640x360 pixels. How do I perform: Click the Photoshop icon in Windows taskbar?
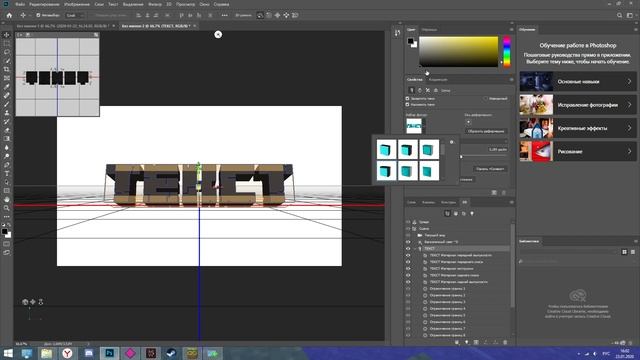[109, 353]
